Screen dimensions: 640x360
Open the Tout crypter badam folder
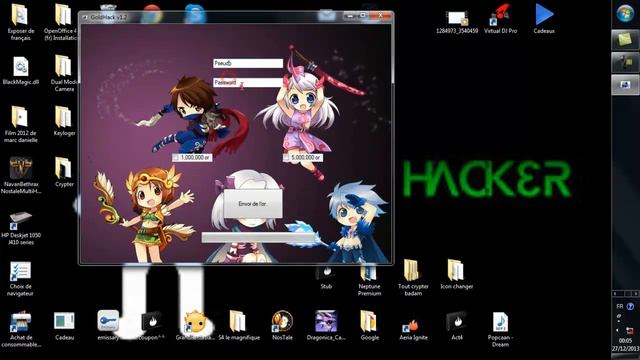[412, 270]
